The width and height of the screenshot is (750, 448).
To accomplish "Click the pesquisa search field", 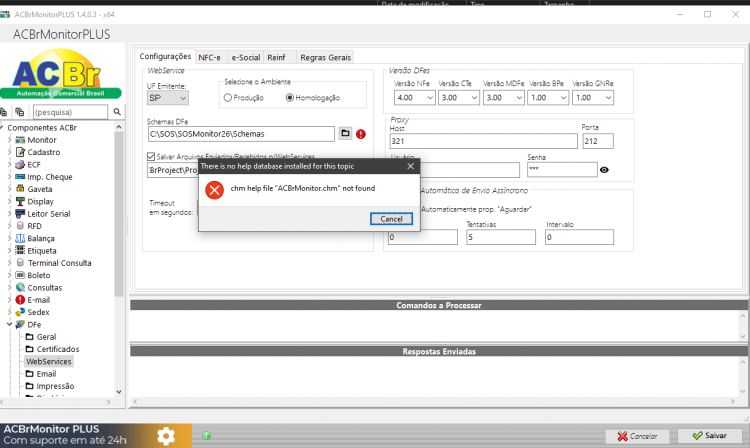I will tap(70, 112).
